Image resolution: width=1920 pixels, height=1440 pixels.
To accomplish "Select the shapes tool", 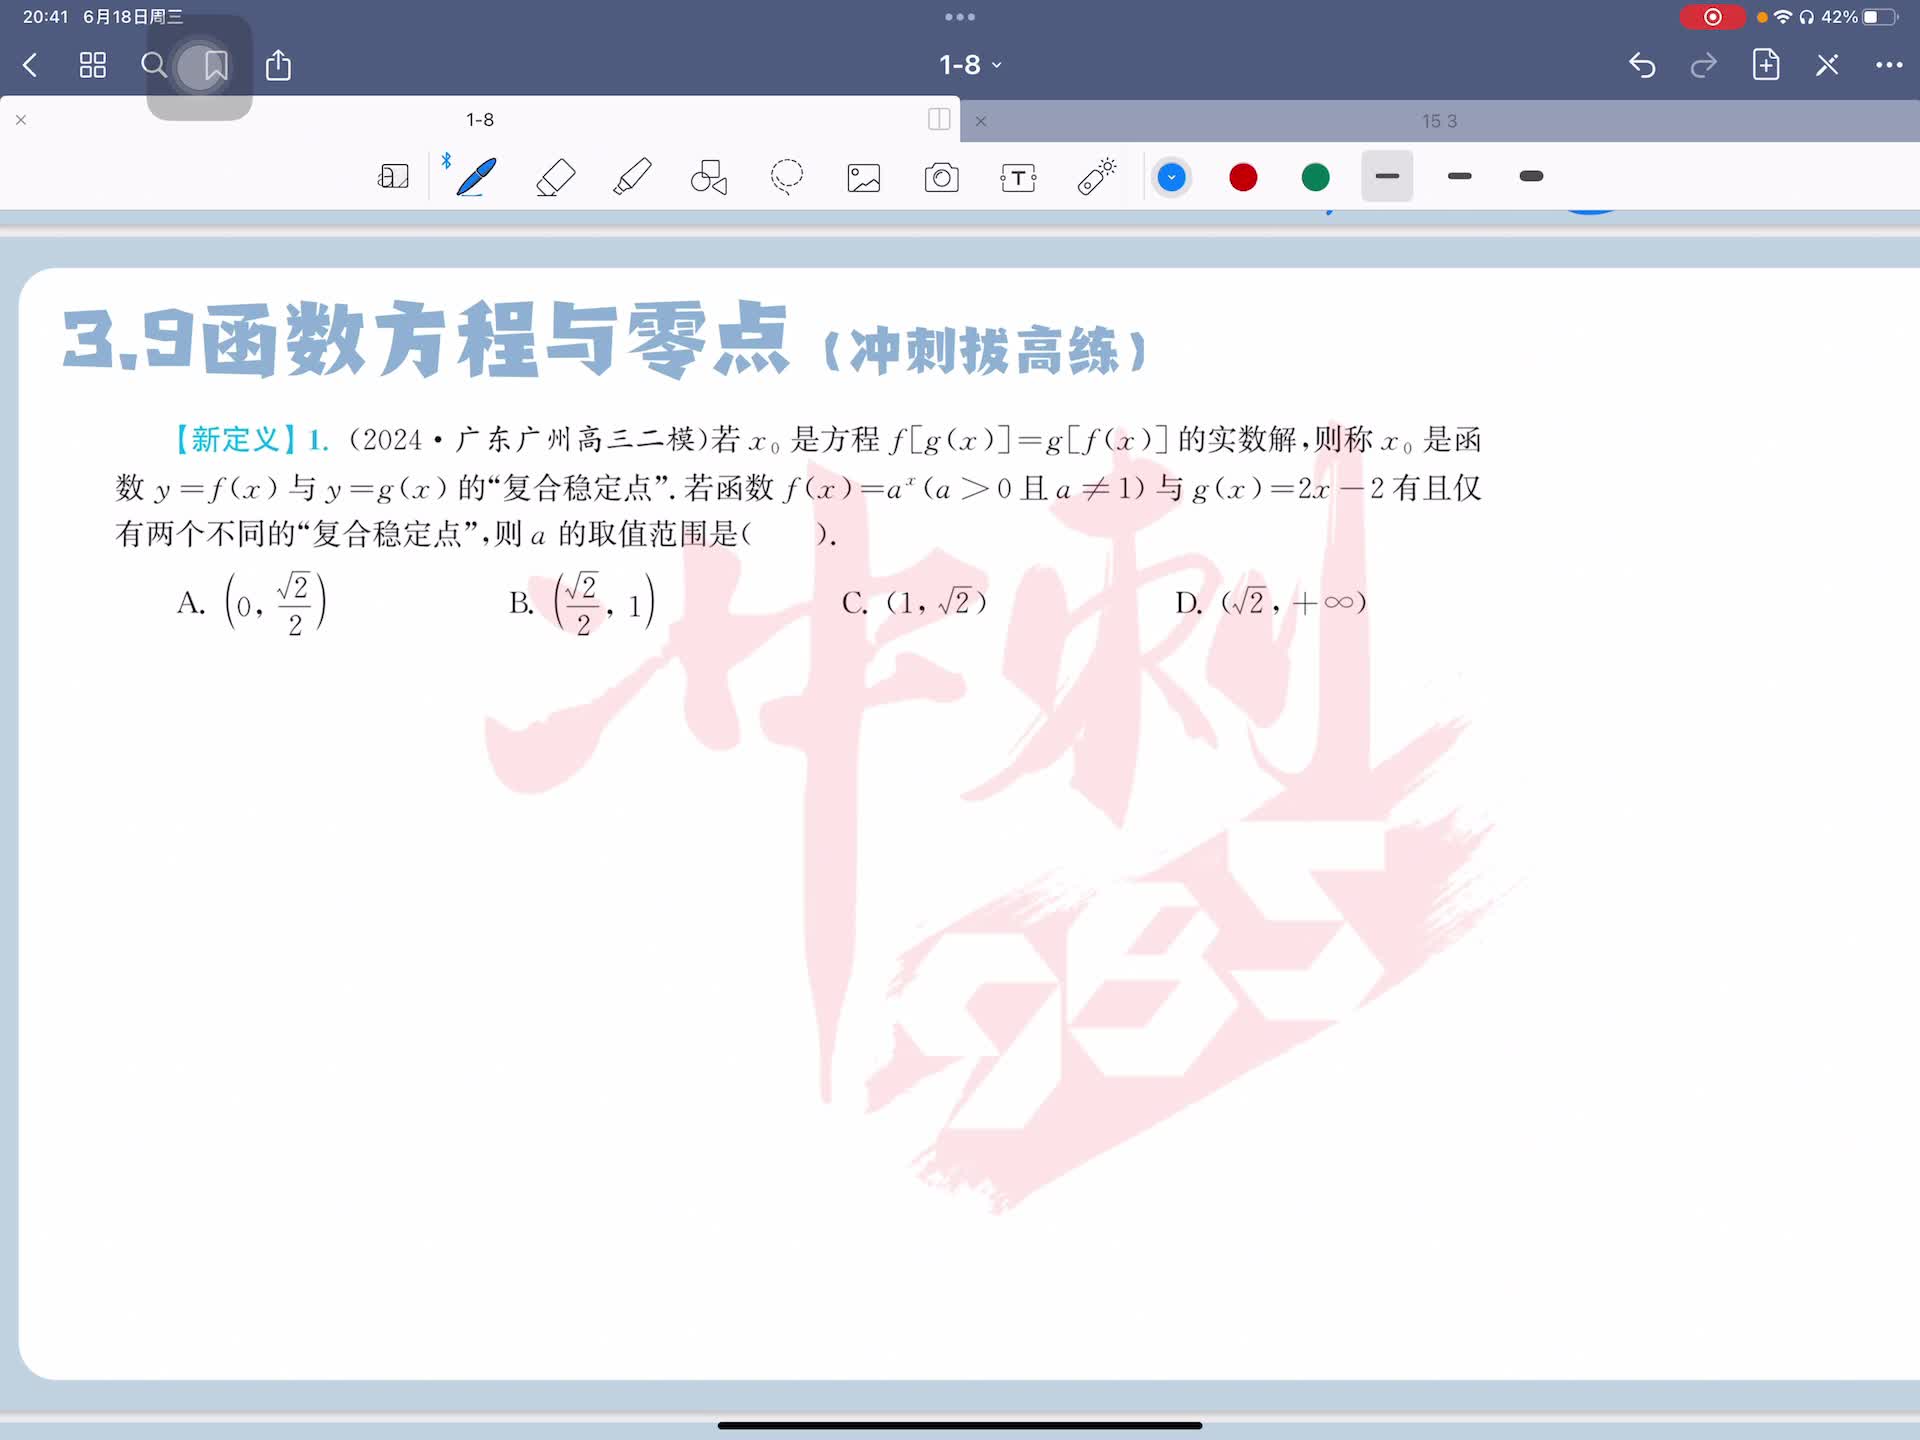I will pos(709,177).
